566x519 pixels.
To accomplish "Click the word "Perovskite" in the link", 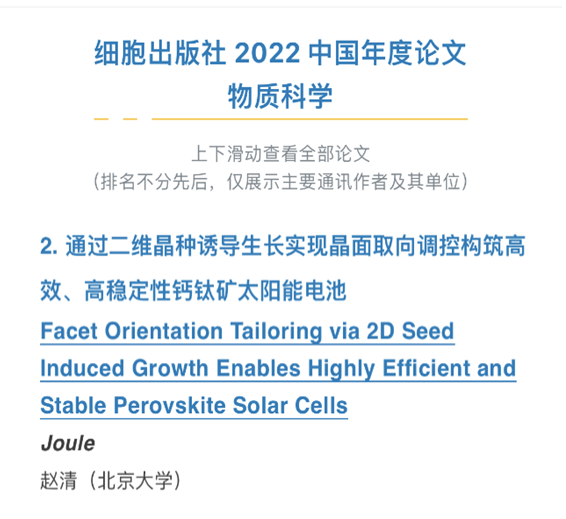I will (170, 405).
